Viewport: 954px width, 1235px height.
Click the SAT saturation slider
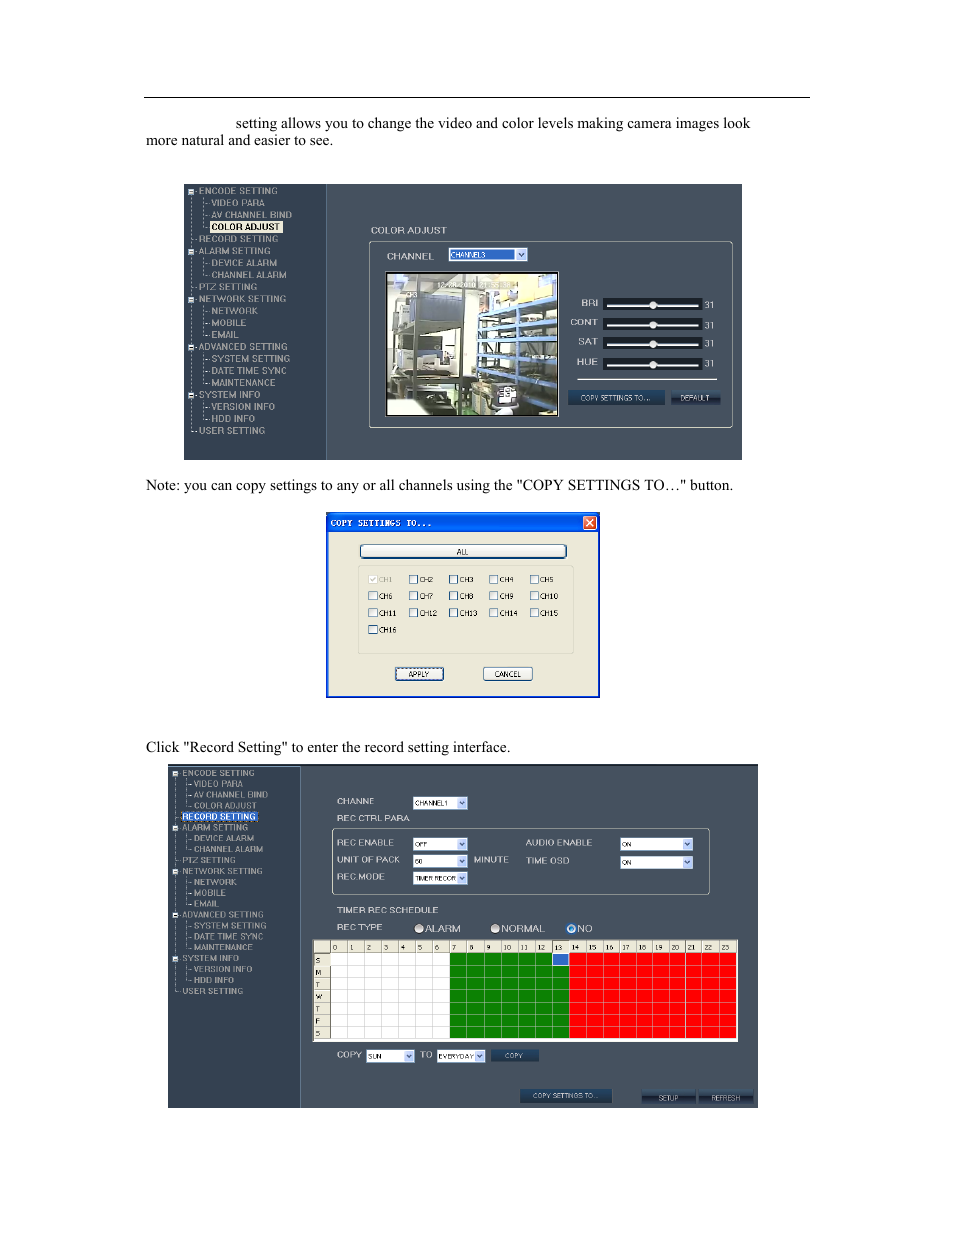point(653,344)
